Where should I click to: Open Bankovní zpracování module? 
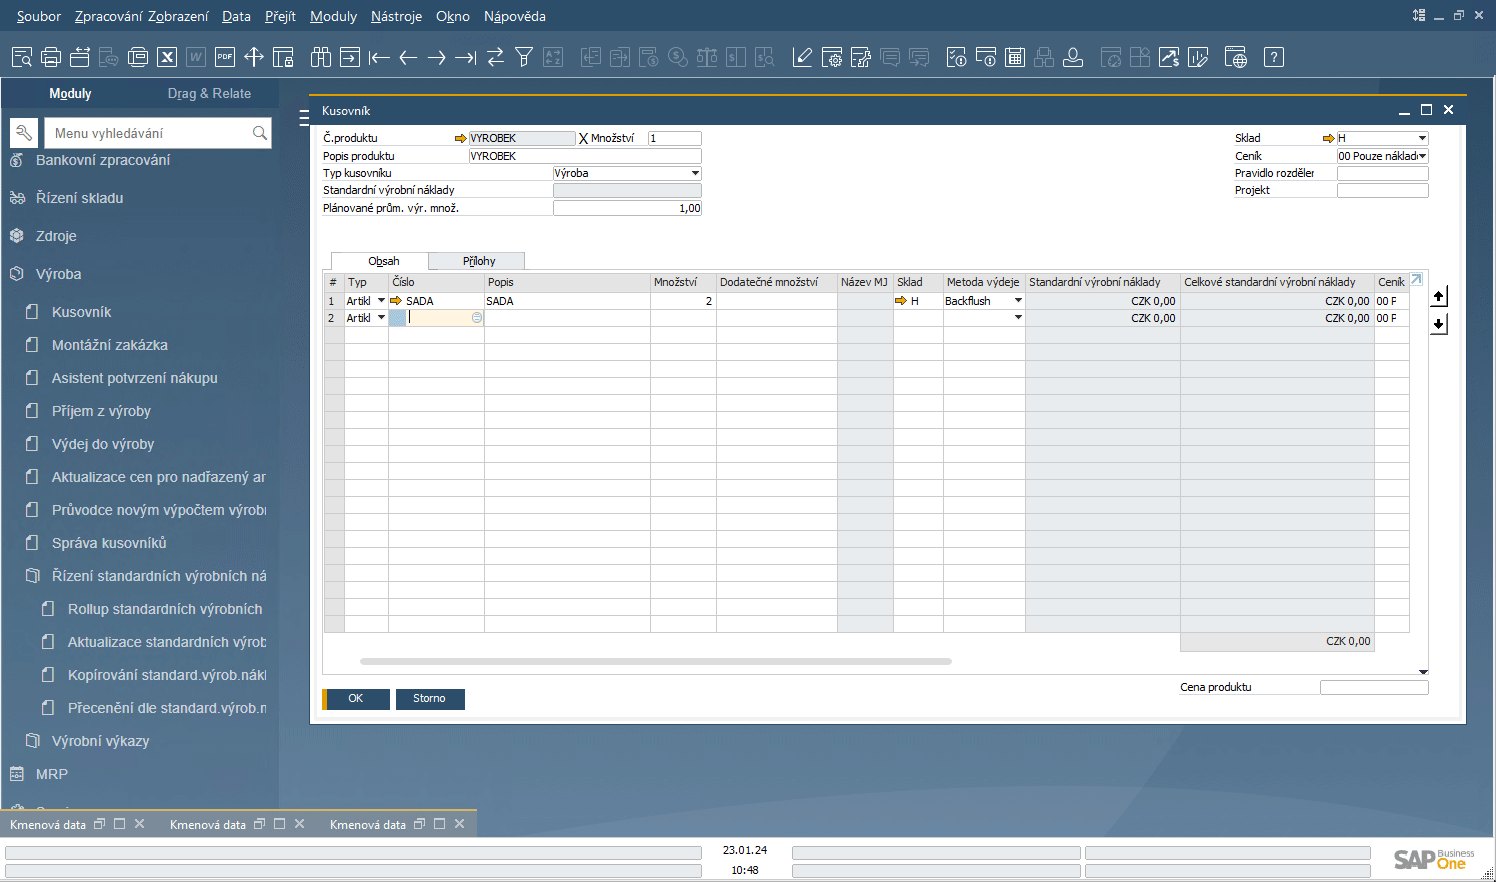click(102, 160)
